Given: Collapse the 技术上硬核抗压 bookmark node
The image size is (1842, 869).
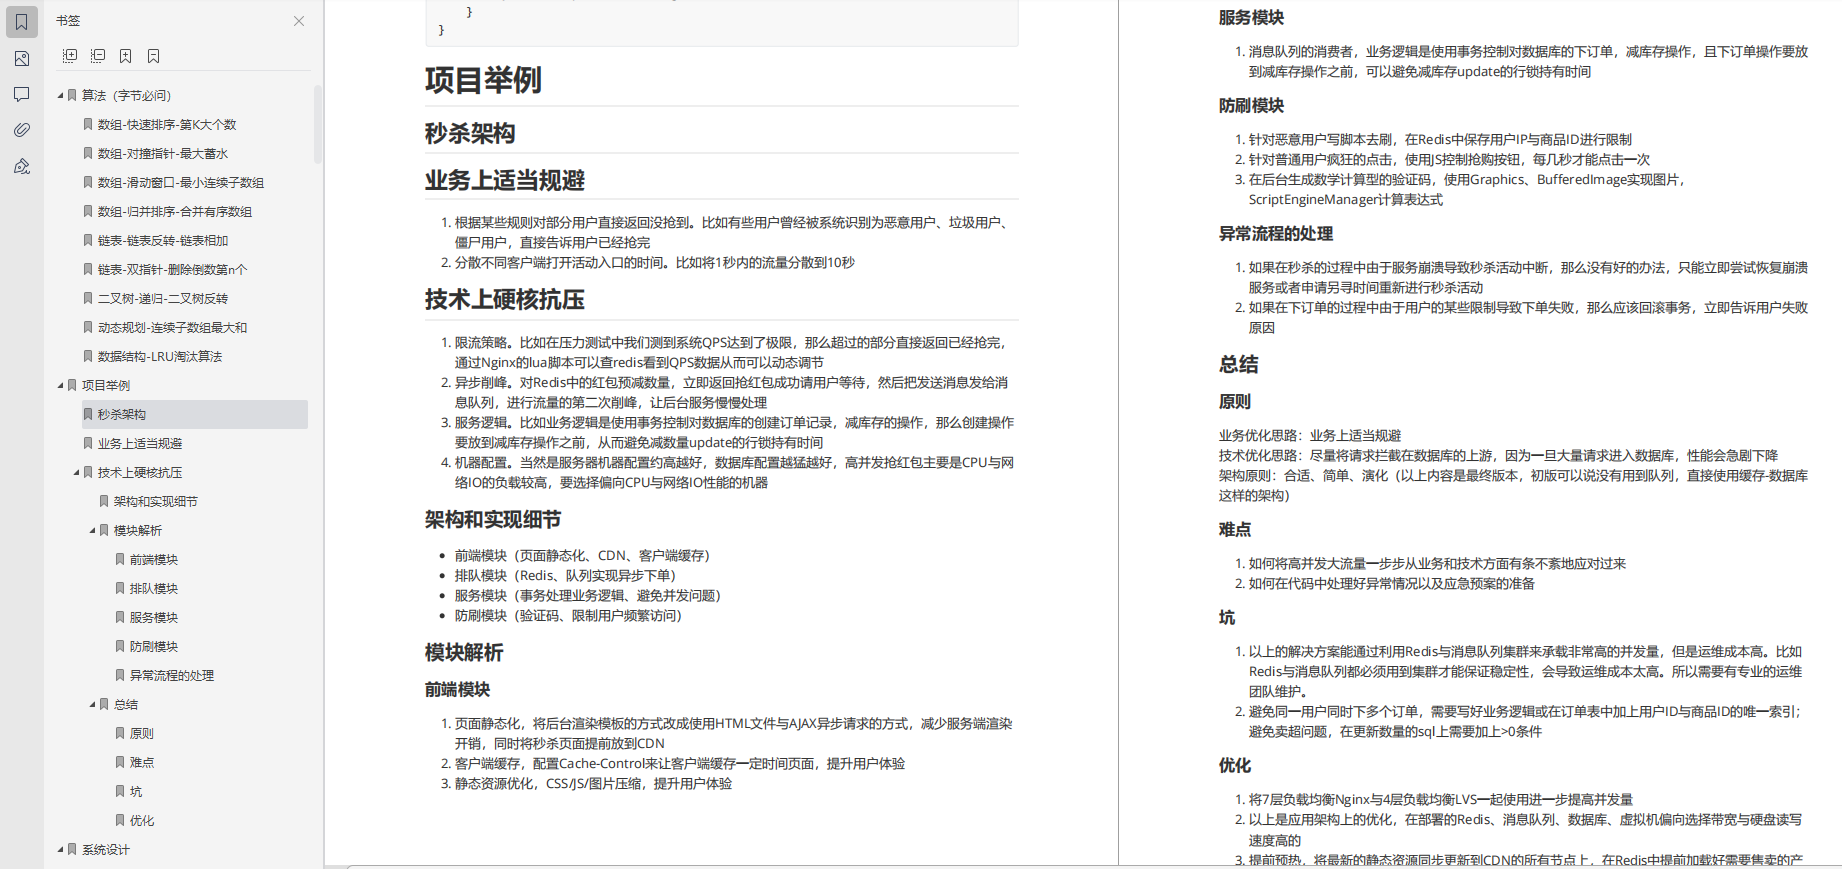Looking at the screenshot, I should (x=76, y=473).
